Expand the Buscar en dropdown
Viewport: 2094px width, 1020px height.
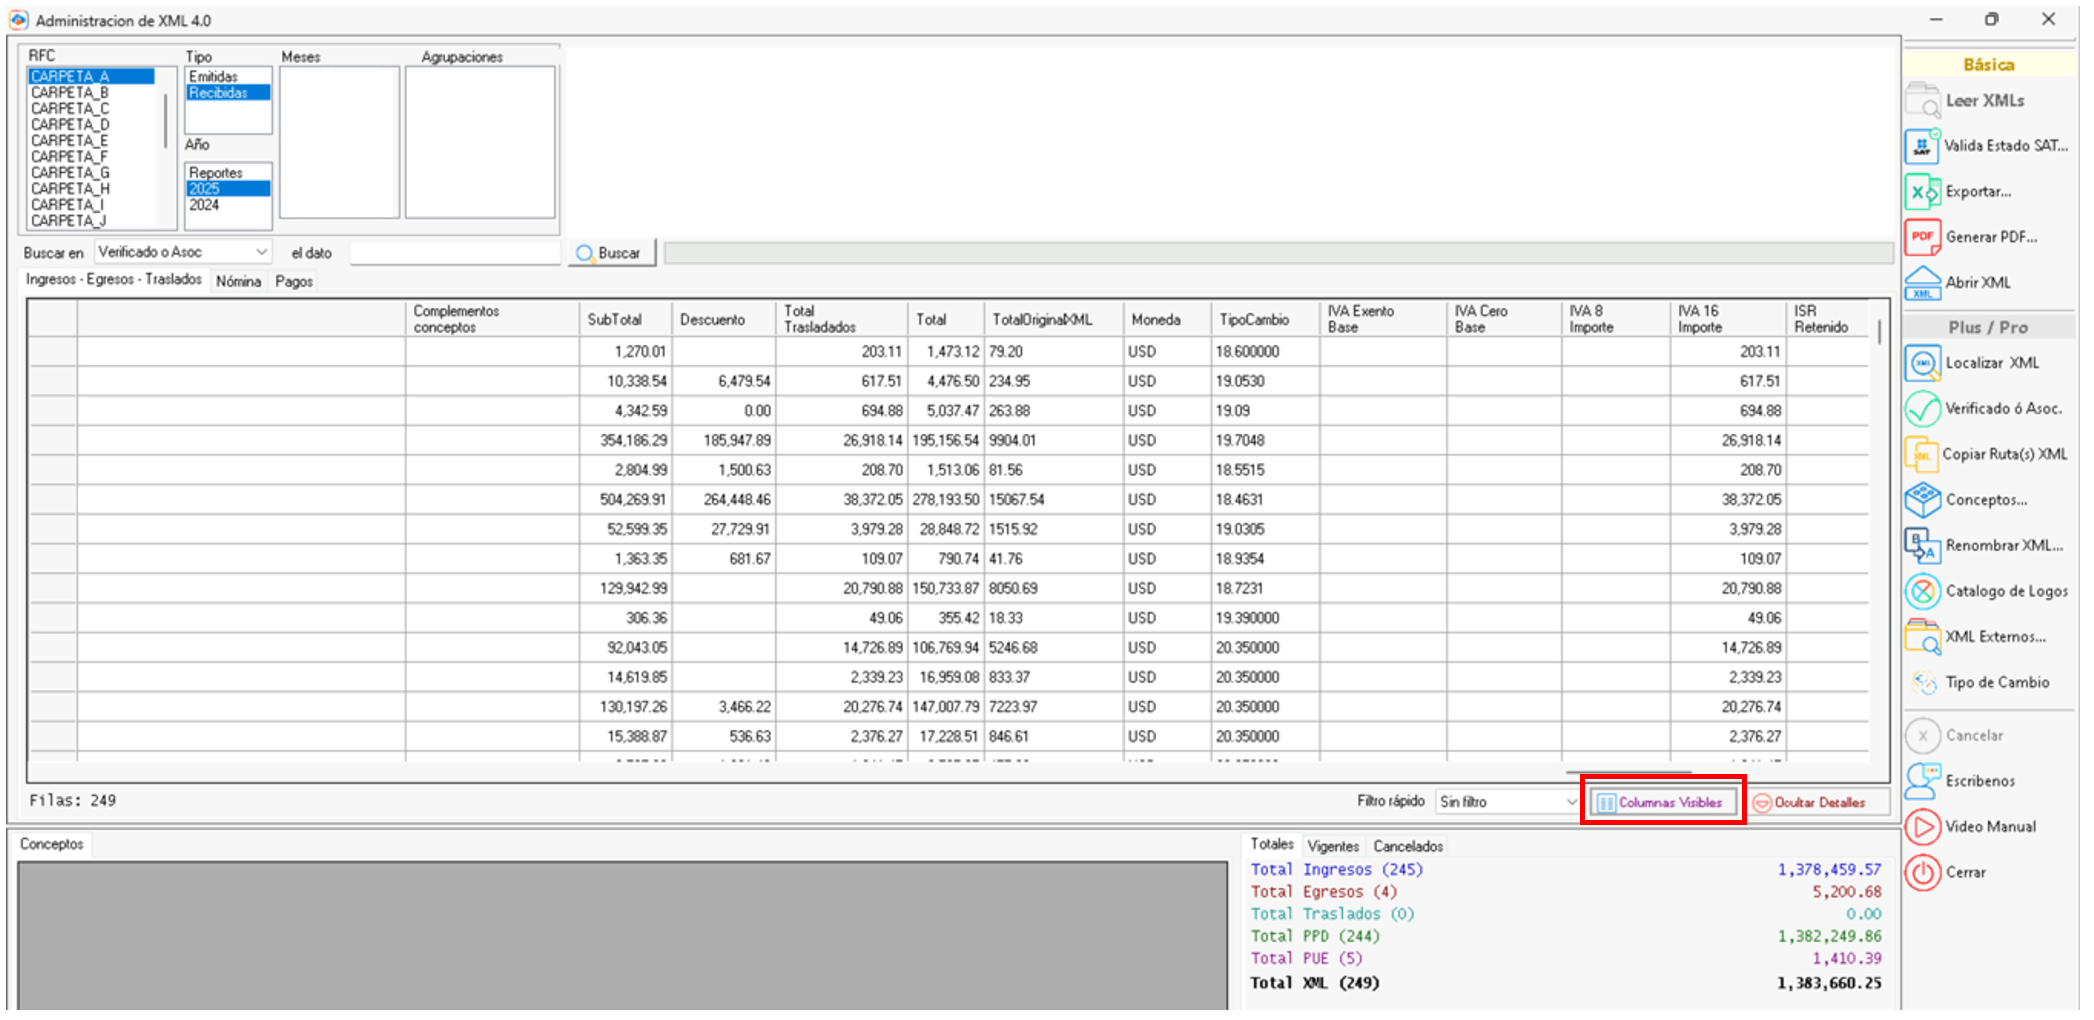coord(261,252)
